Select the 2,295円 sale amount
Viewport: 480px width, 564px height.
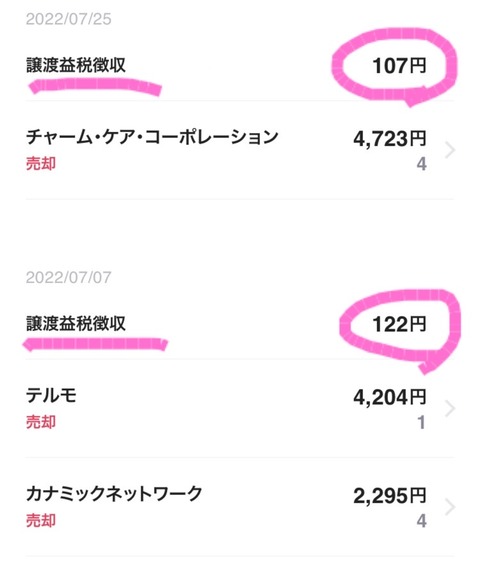pyautogui.click(x=390, y=495)
